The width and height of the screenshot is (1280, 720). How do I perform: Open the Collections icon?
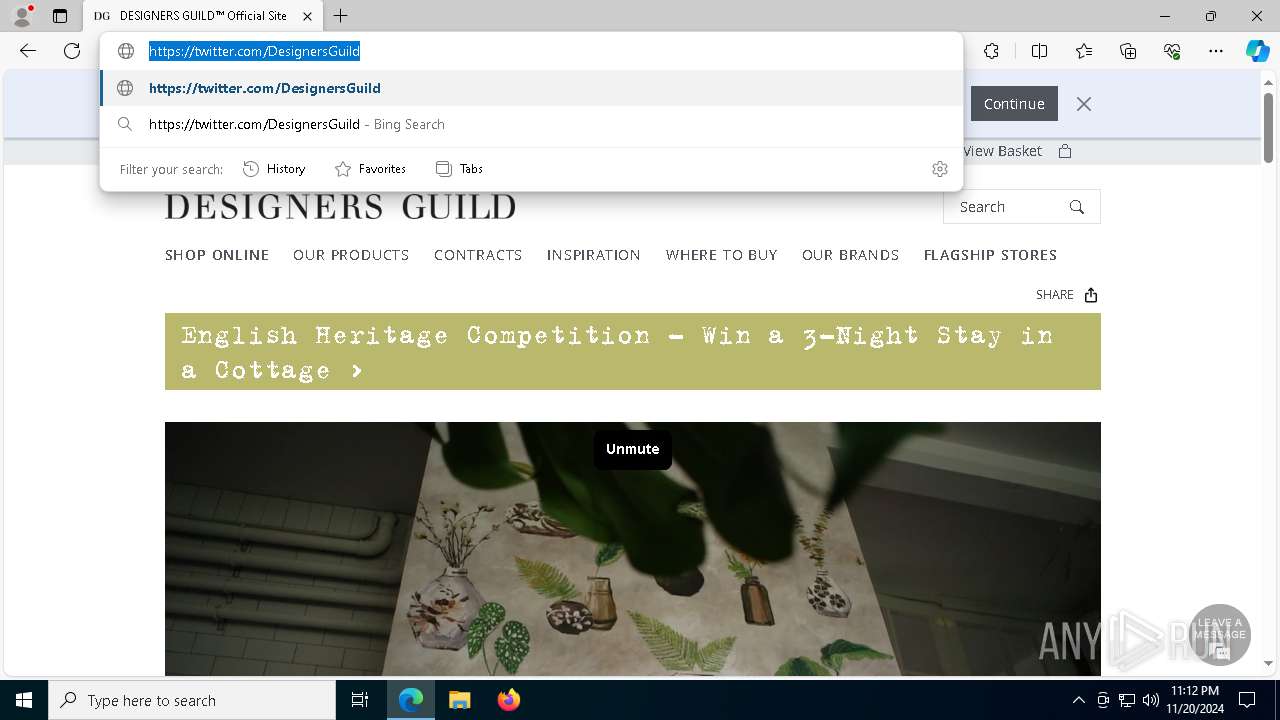[1128, 51]
